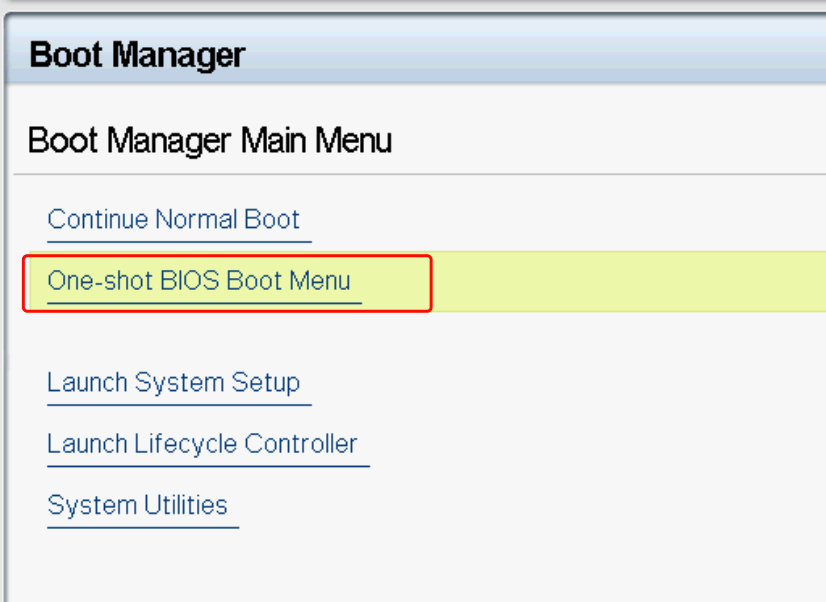Click the divider line under Main Menu heading
This screenshot has height=602, width=826.
[420, 175]
